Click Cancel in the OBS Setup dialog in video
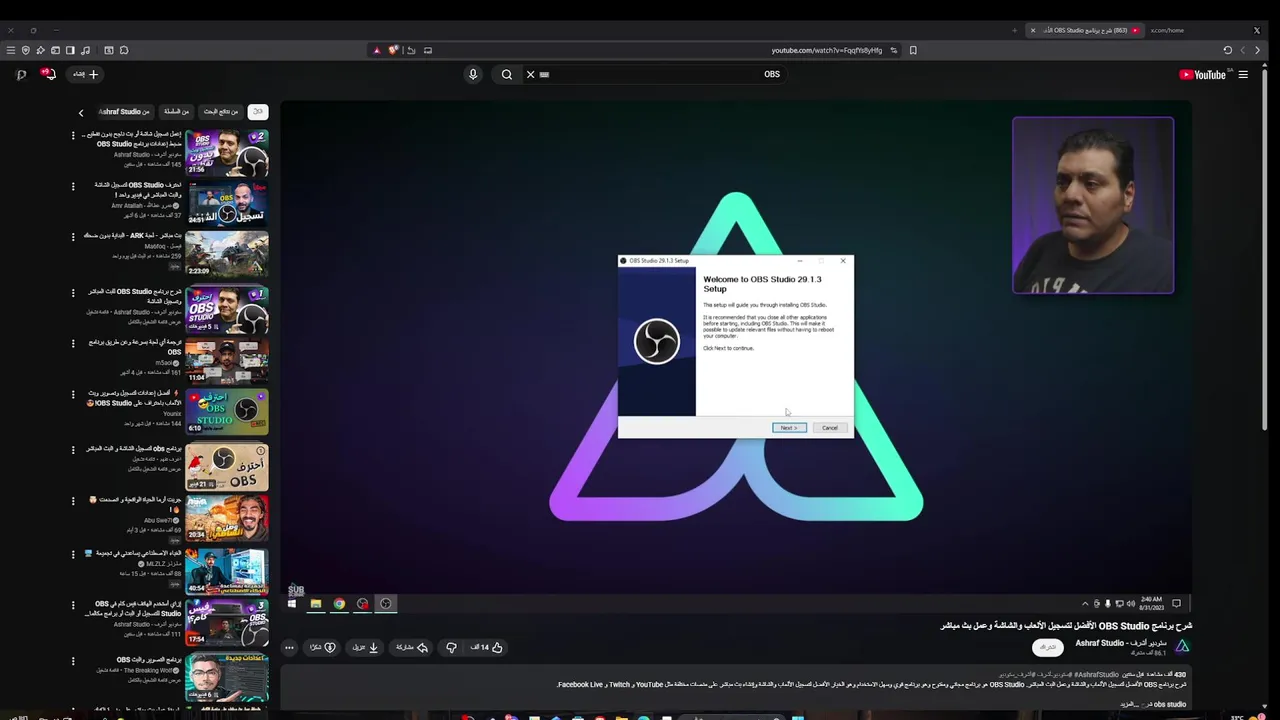The image size is (1280, 720). 830,428
